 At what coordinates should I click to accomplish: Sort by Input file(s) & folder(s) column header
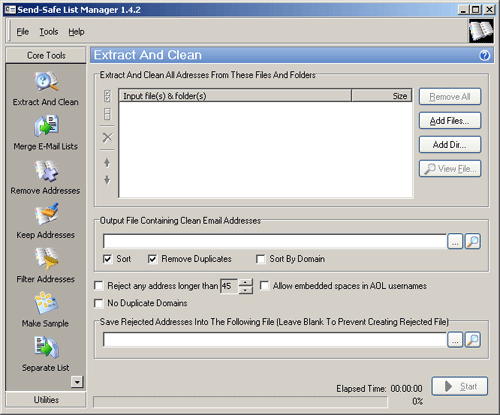[x=235, y=96]
